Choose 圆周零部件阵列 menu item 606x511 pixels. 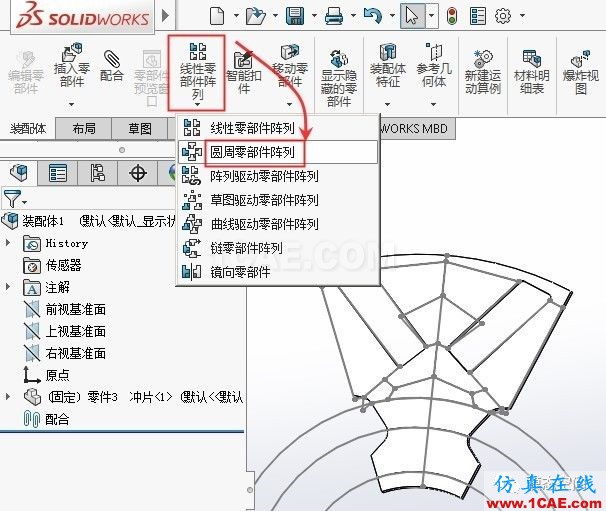click(x=277, y=152)
